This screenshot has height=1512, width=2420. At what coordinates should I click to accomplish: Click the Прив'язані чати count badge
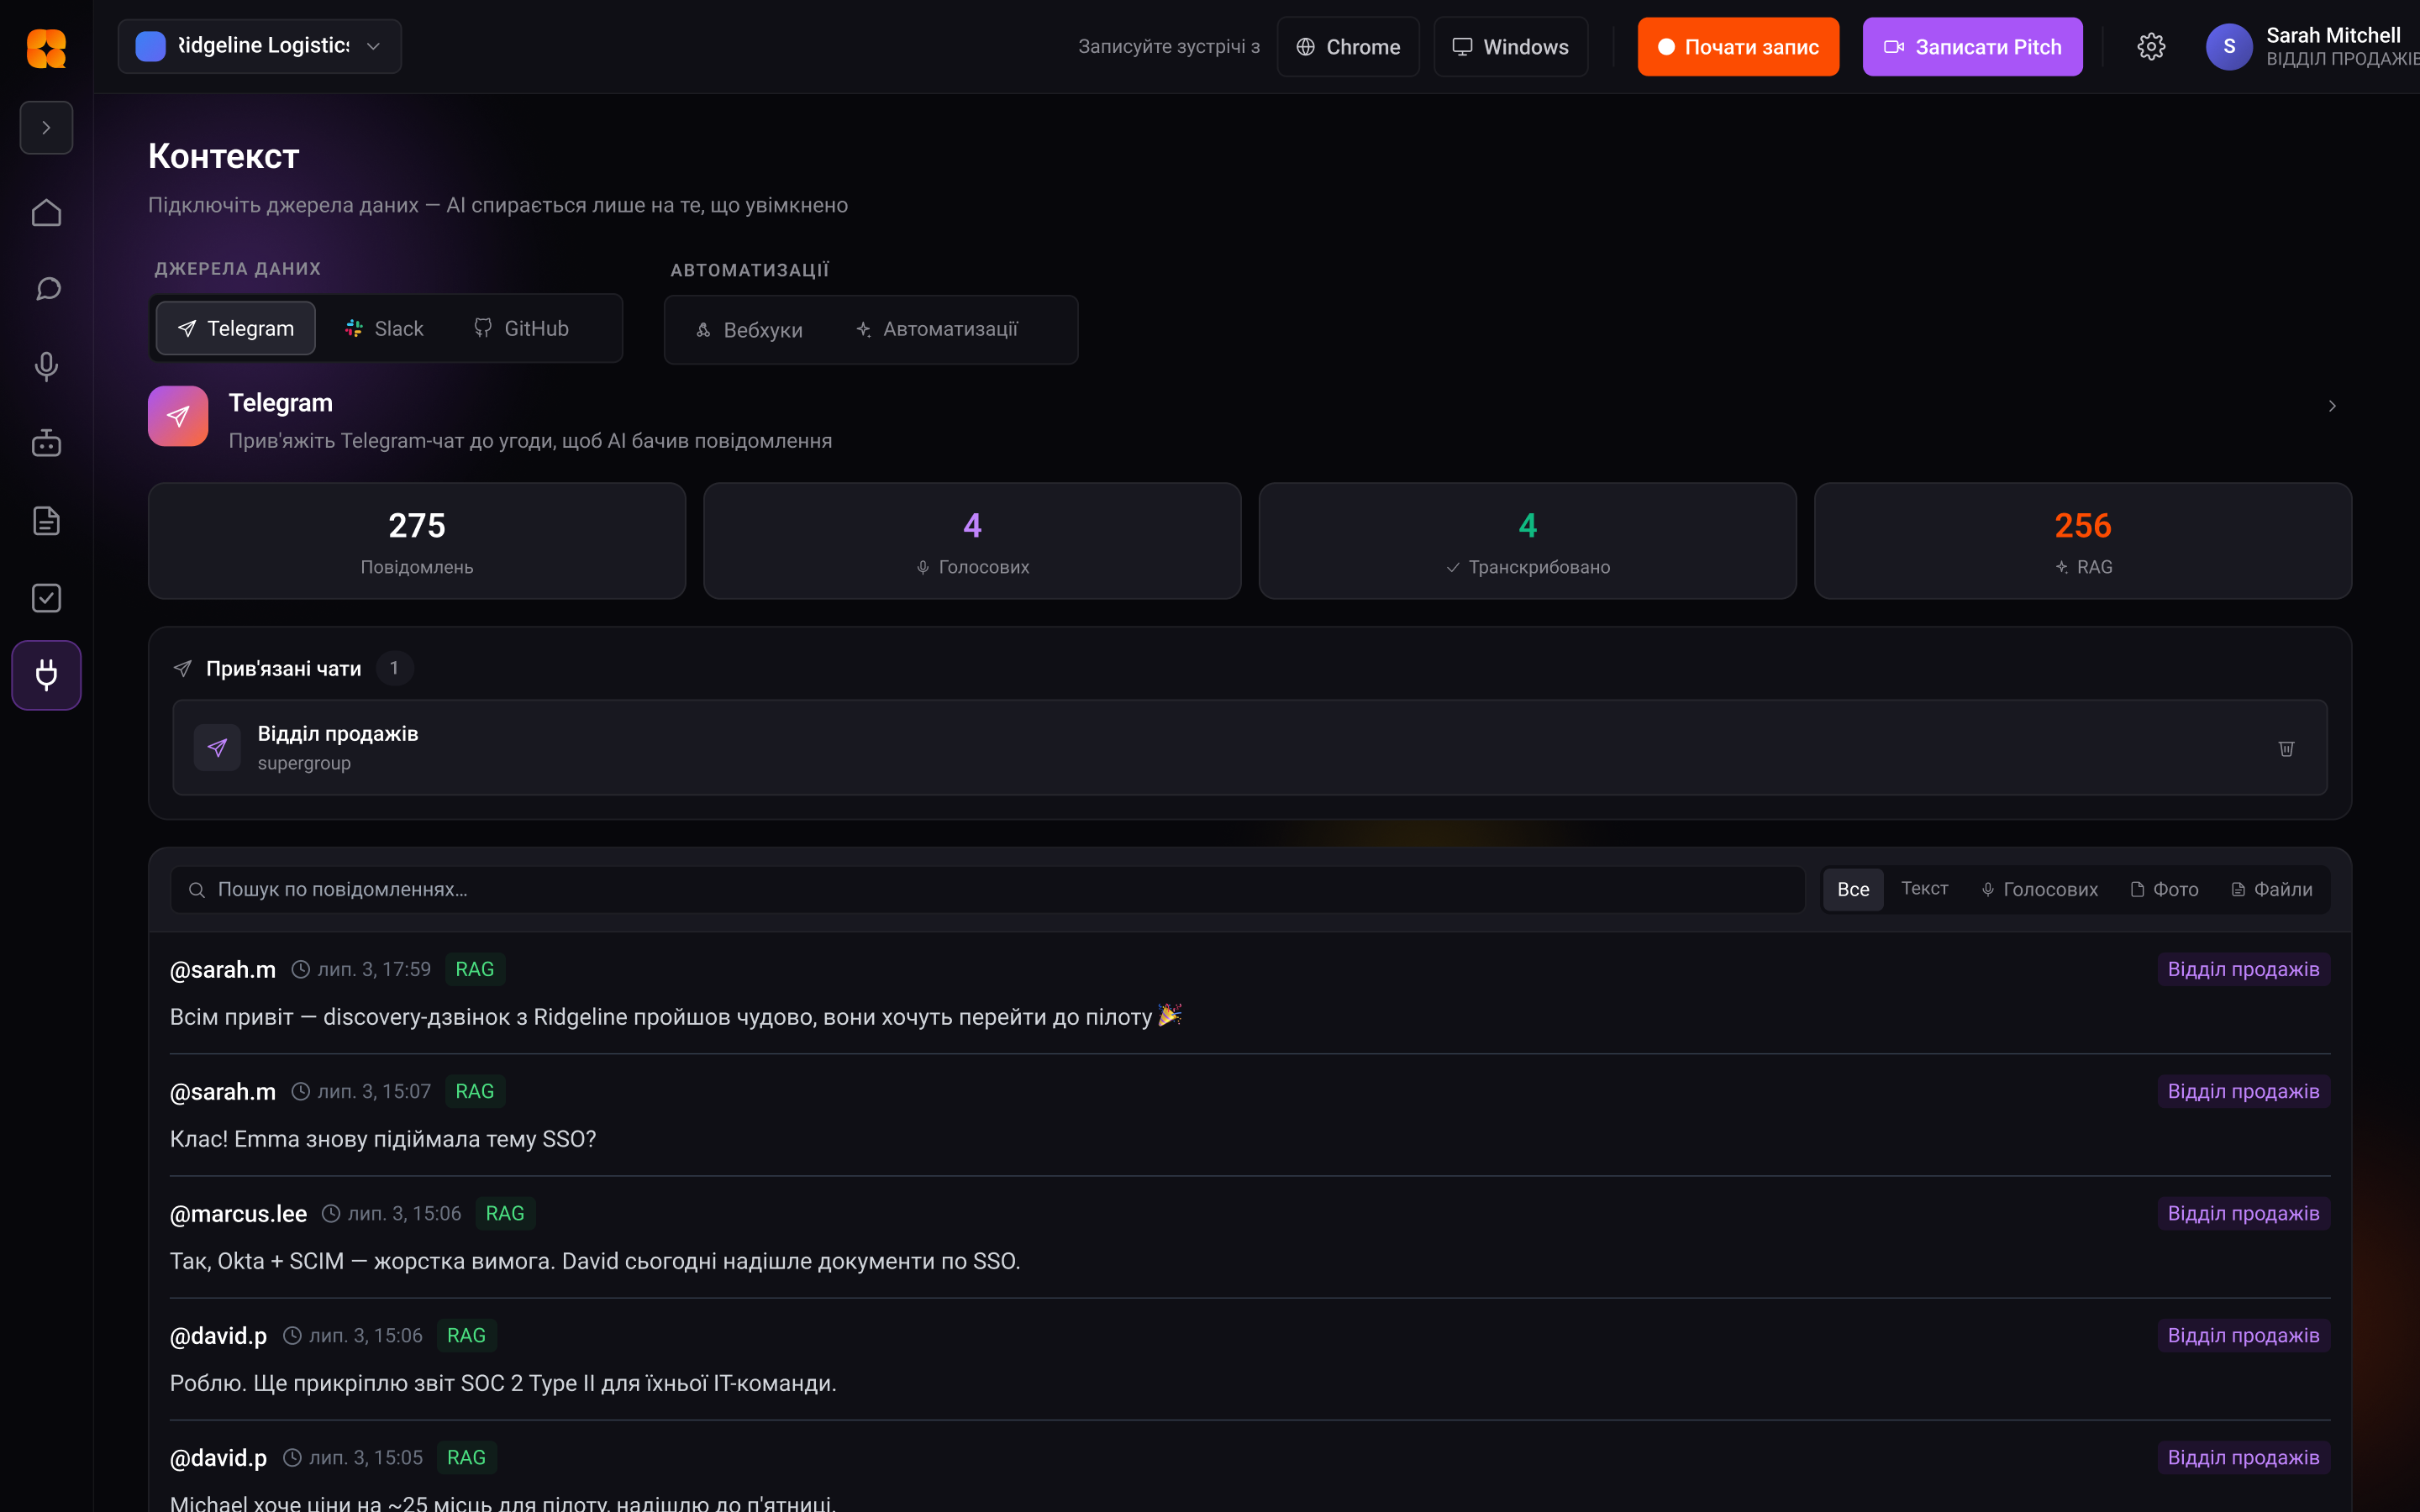(x=394, y=668)
